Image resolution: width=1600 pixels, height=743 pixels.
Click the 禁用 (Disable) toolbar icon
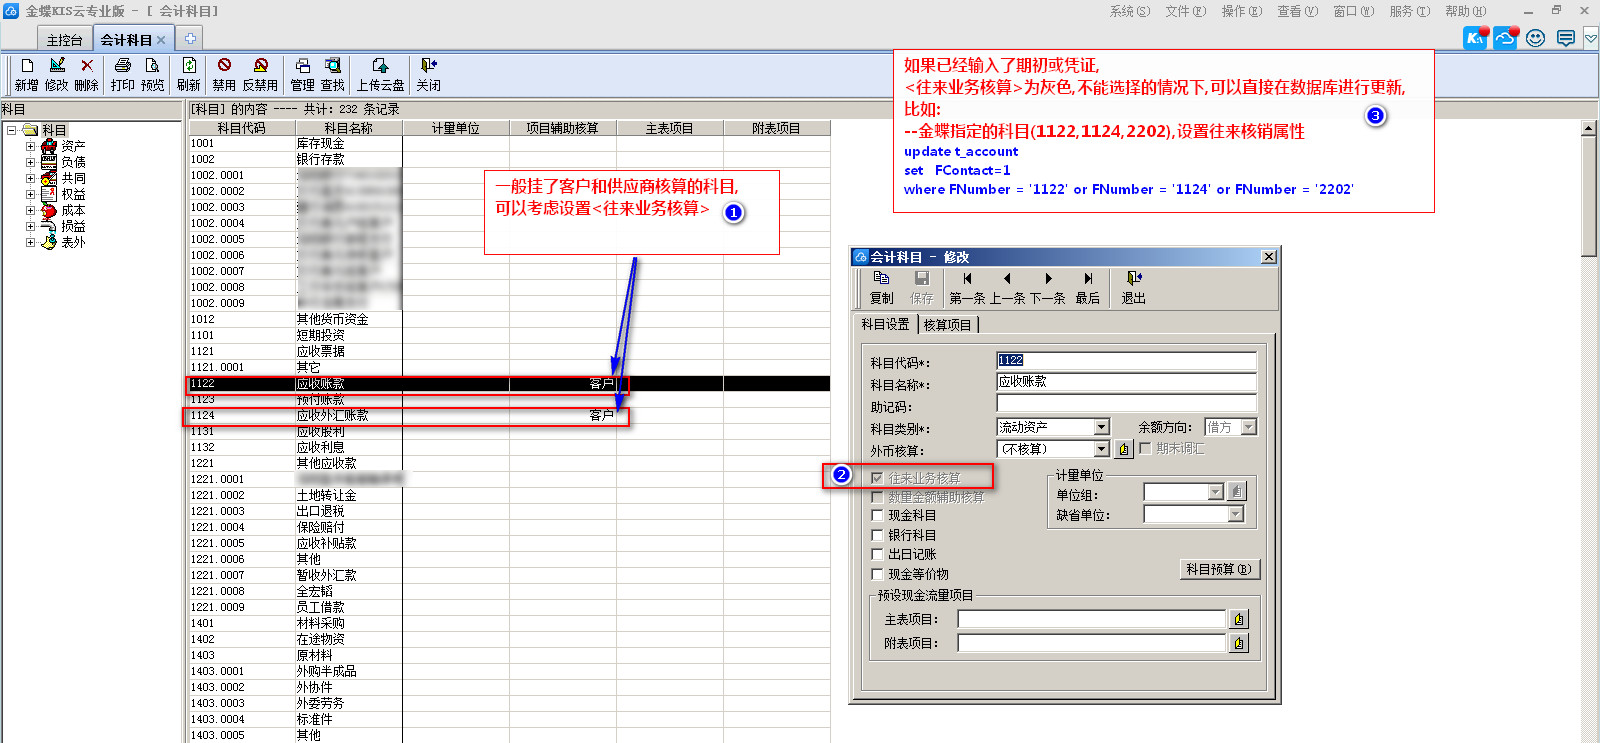tap(224, 66)
